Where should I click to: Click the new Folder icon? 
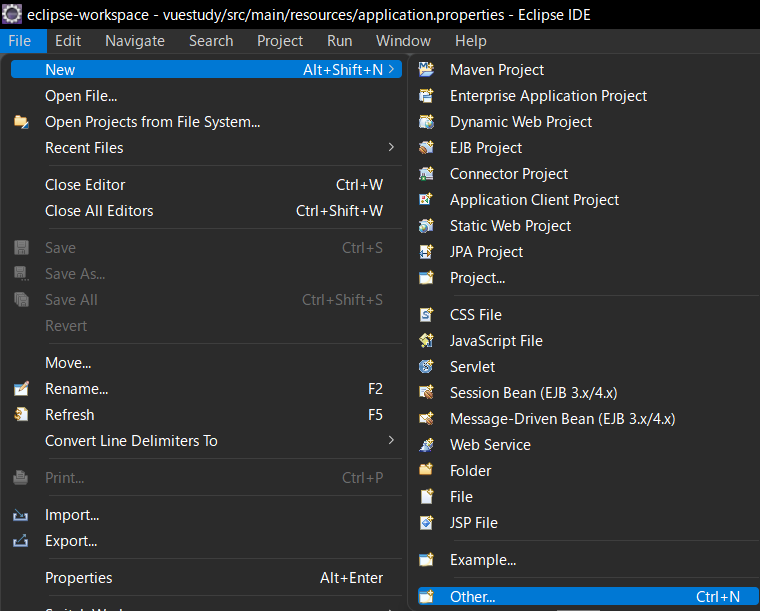[x=426, y=470]
